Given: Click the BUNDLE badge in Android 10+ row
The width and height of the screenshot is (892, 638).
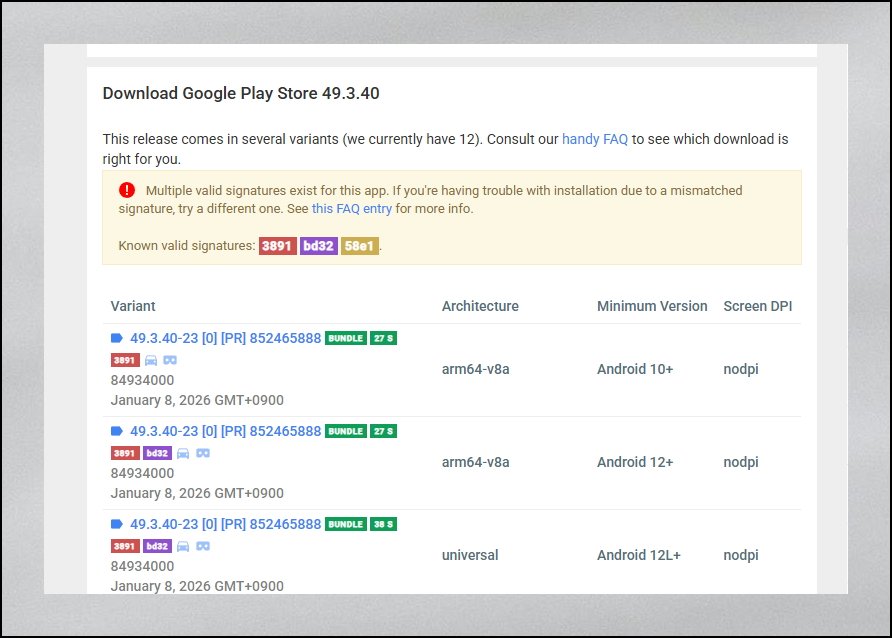Looking at the screenshot, I should click(x=346, y=338).
